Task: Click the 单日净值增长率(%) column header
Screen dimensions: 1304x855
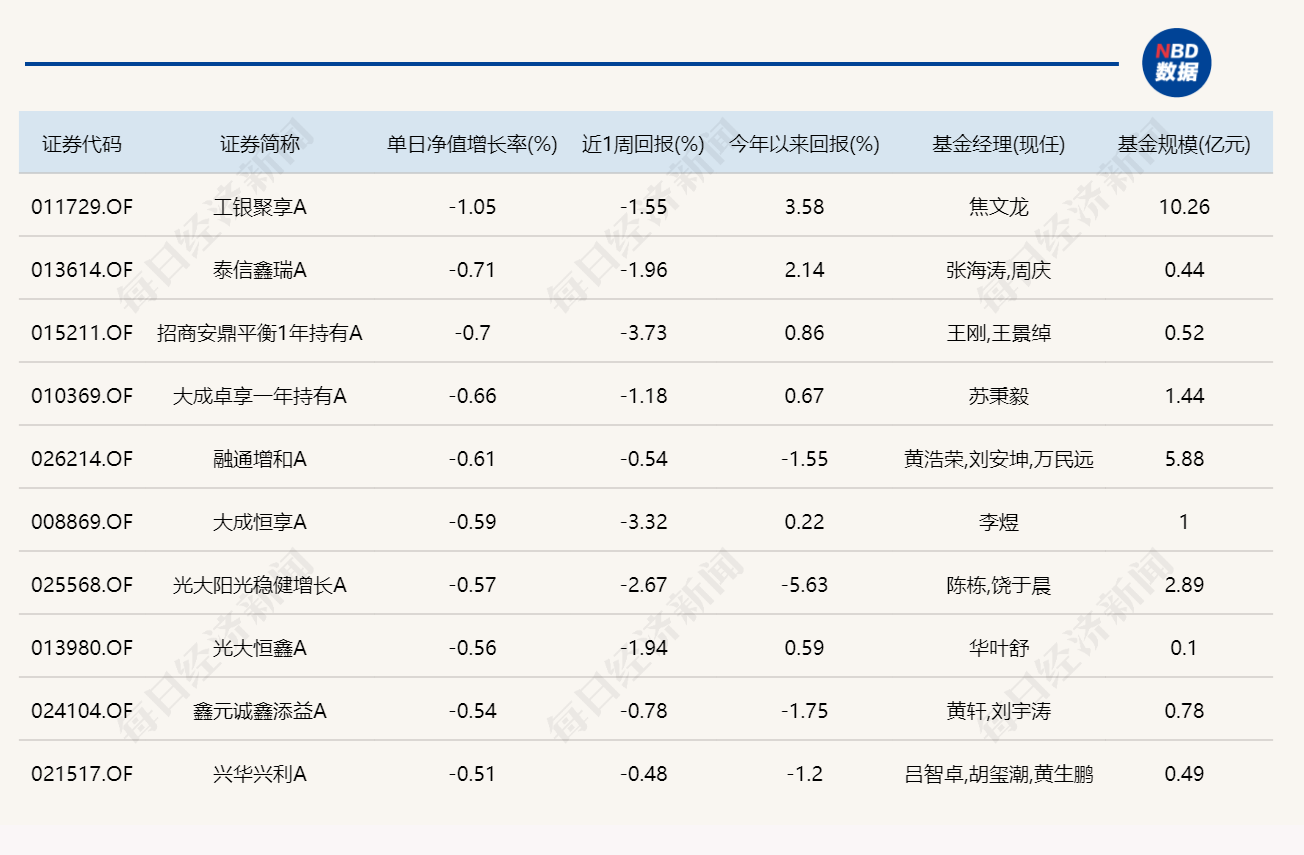Action: click(472, 144)
